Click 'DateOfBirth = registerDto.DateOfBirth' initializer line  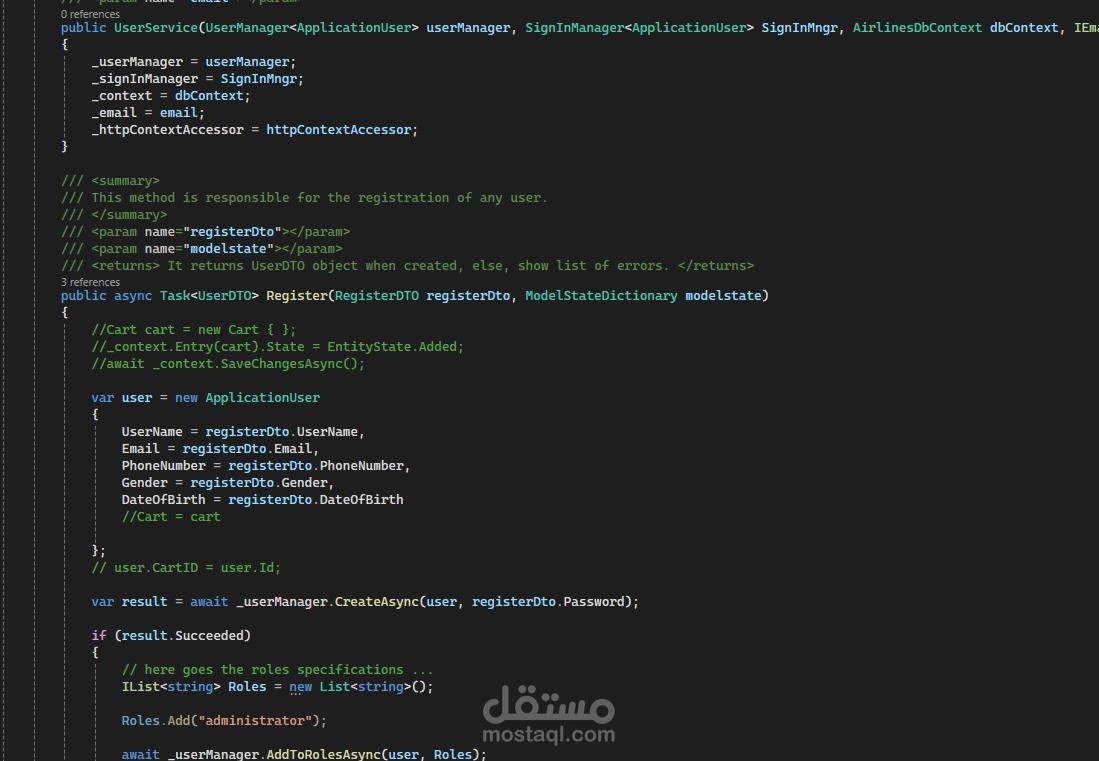(x=262, y=500)
